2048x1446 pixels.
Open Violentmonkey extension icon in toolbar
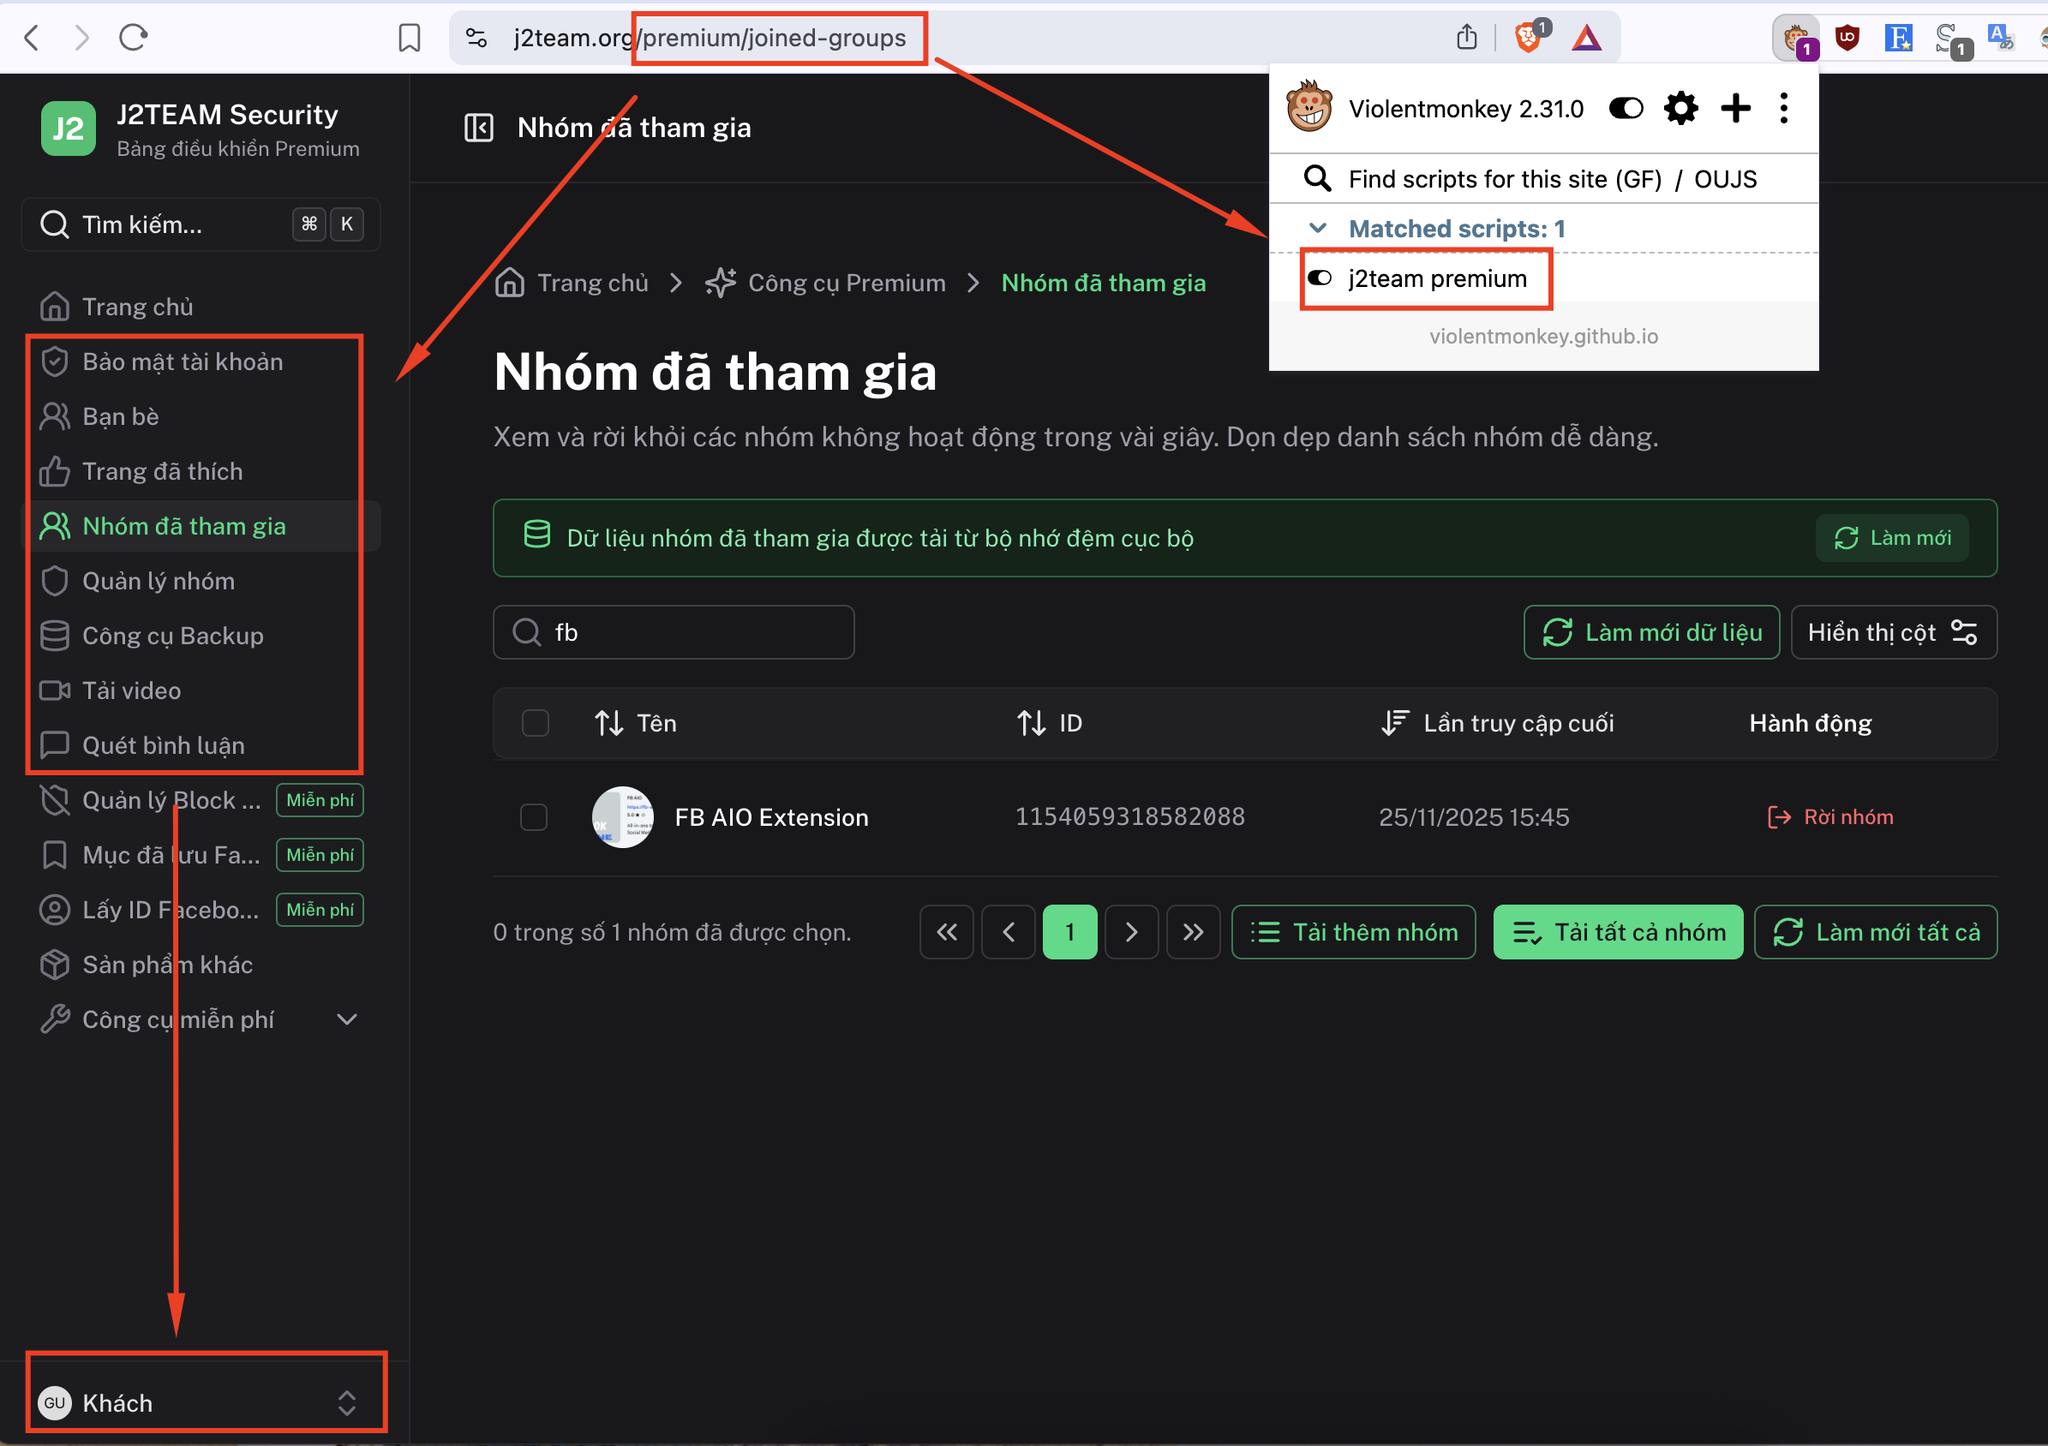tap(1797, 38)
